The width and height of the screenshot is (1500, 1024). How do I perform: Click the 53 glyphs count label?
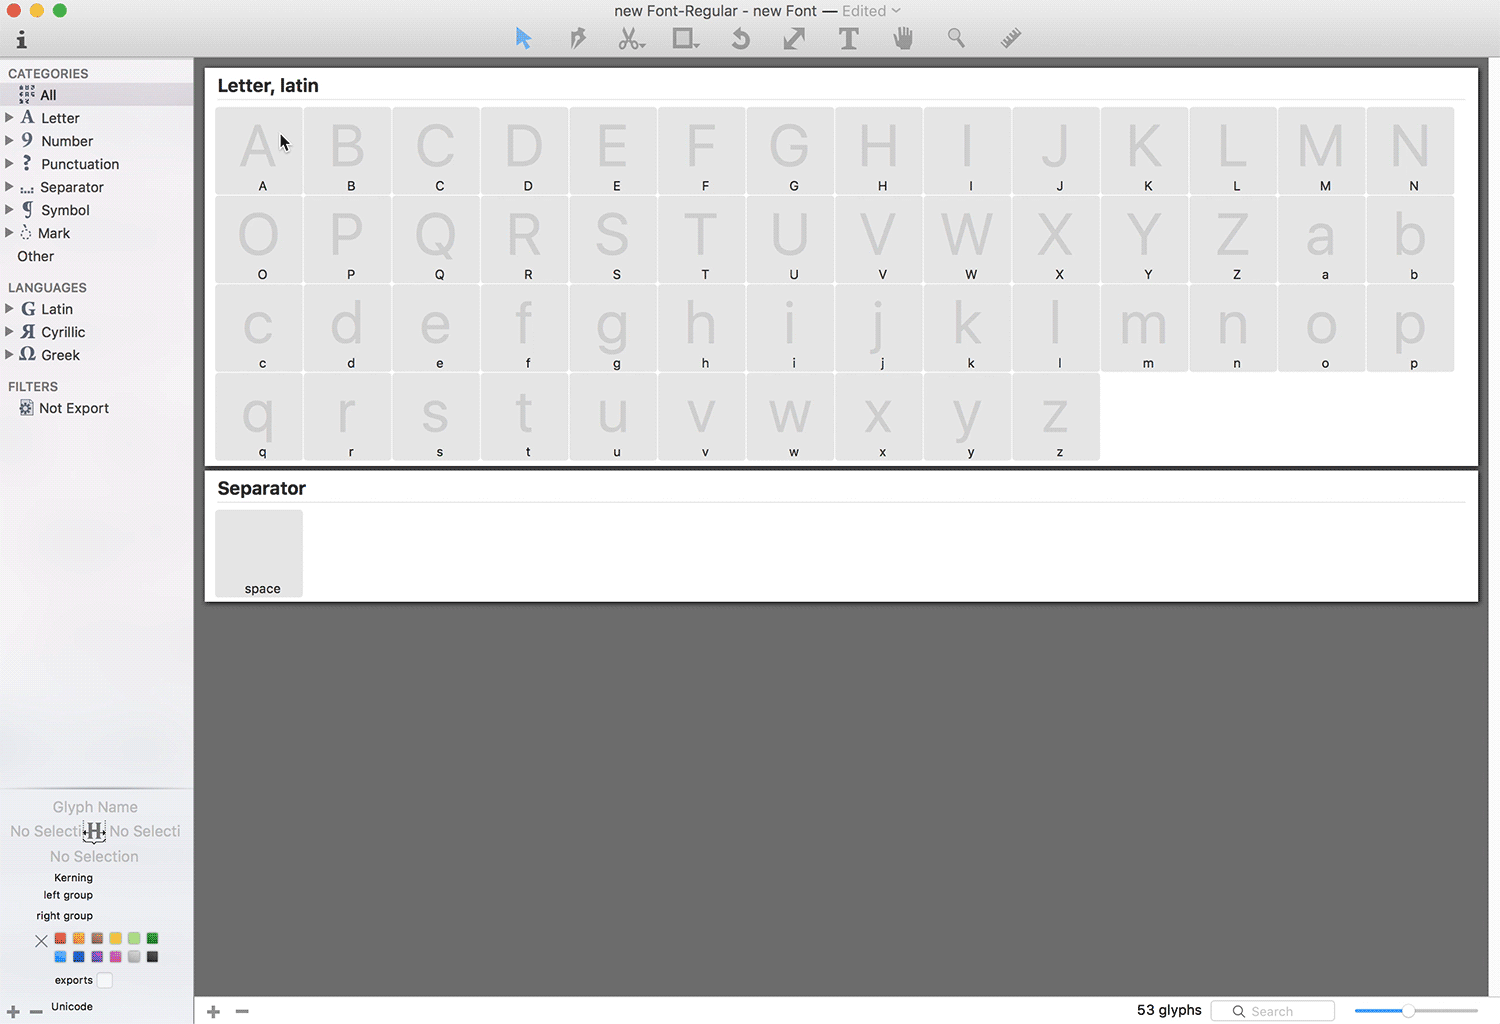(x=1169, y=1010)
